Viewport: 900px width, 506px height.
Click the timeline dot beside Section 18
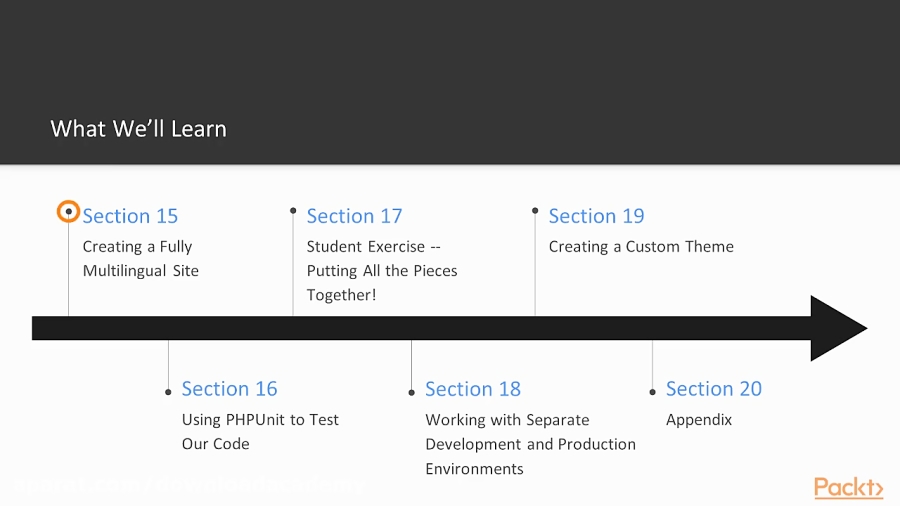coord(411,392)
